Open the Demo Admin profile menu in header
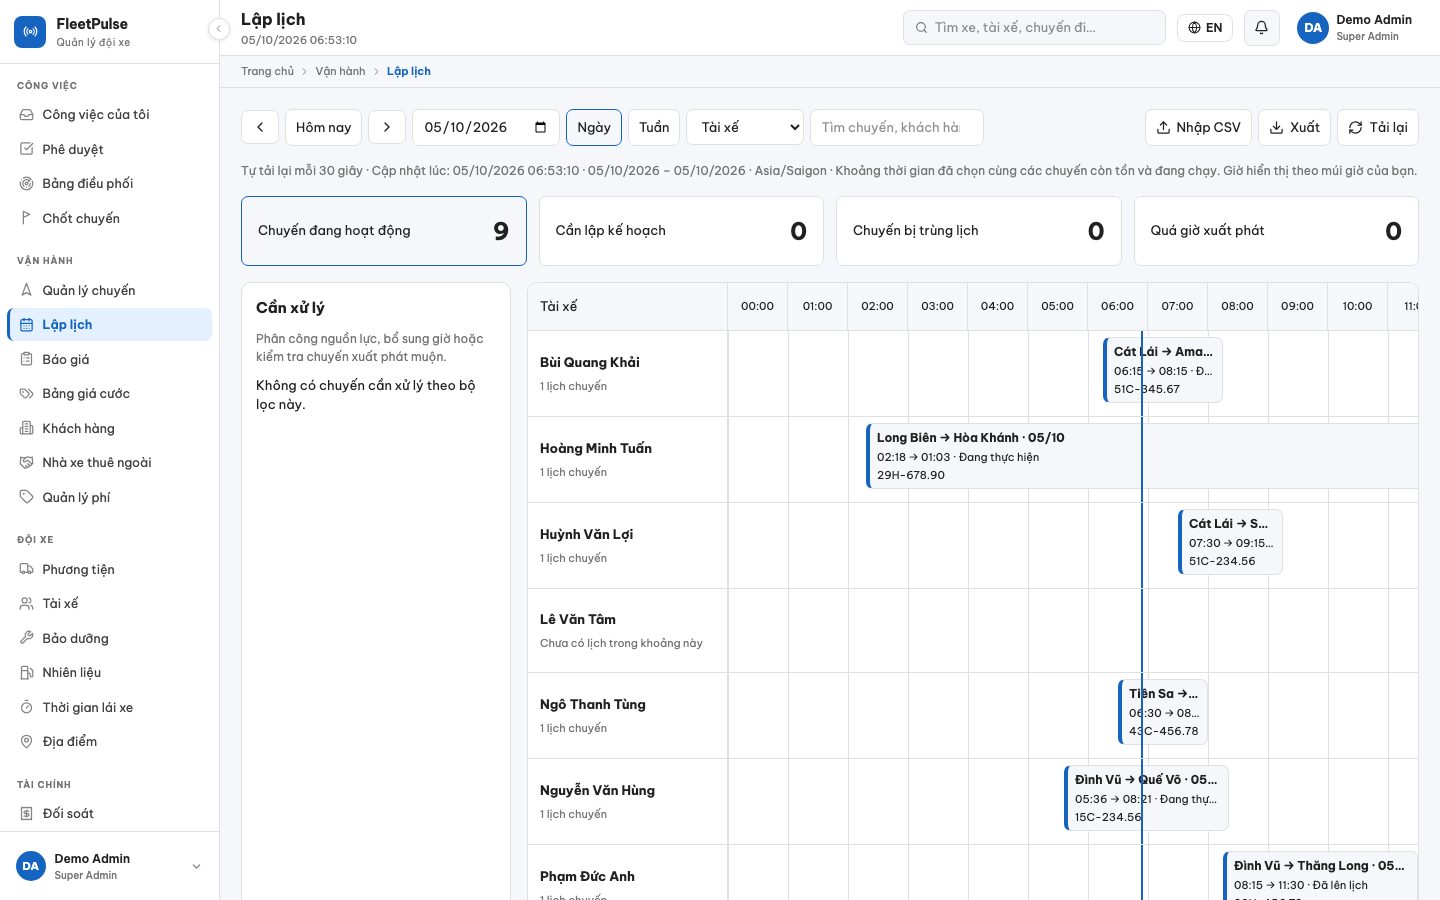This screenshot has width=1440, height=900. (x=1356, y=28)
